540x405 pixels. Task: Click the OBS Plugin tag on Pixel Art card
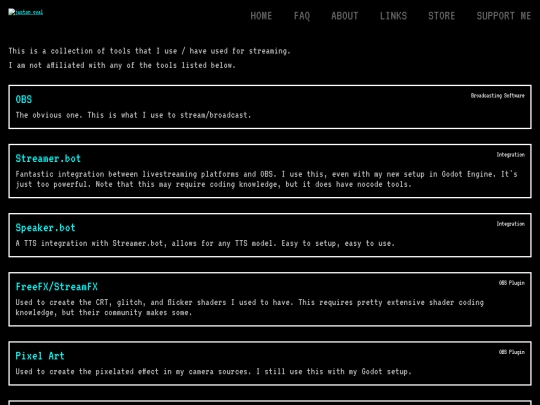coord(512,352)
